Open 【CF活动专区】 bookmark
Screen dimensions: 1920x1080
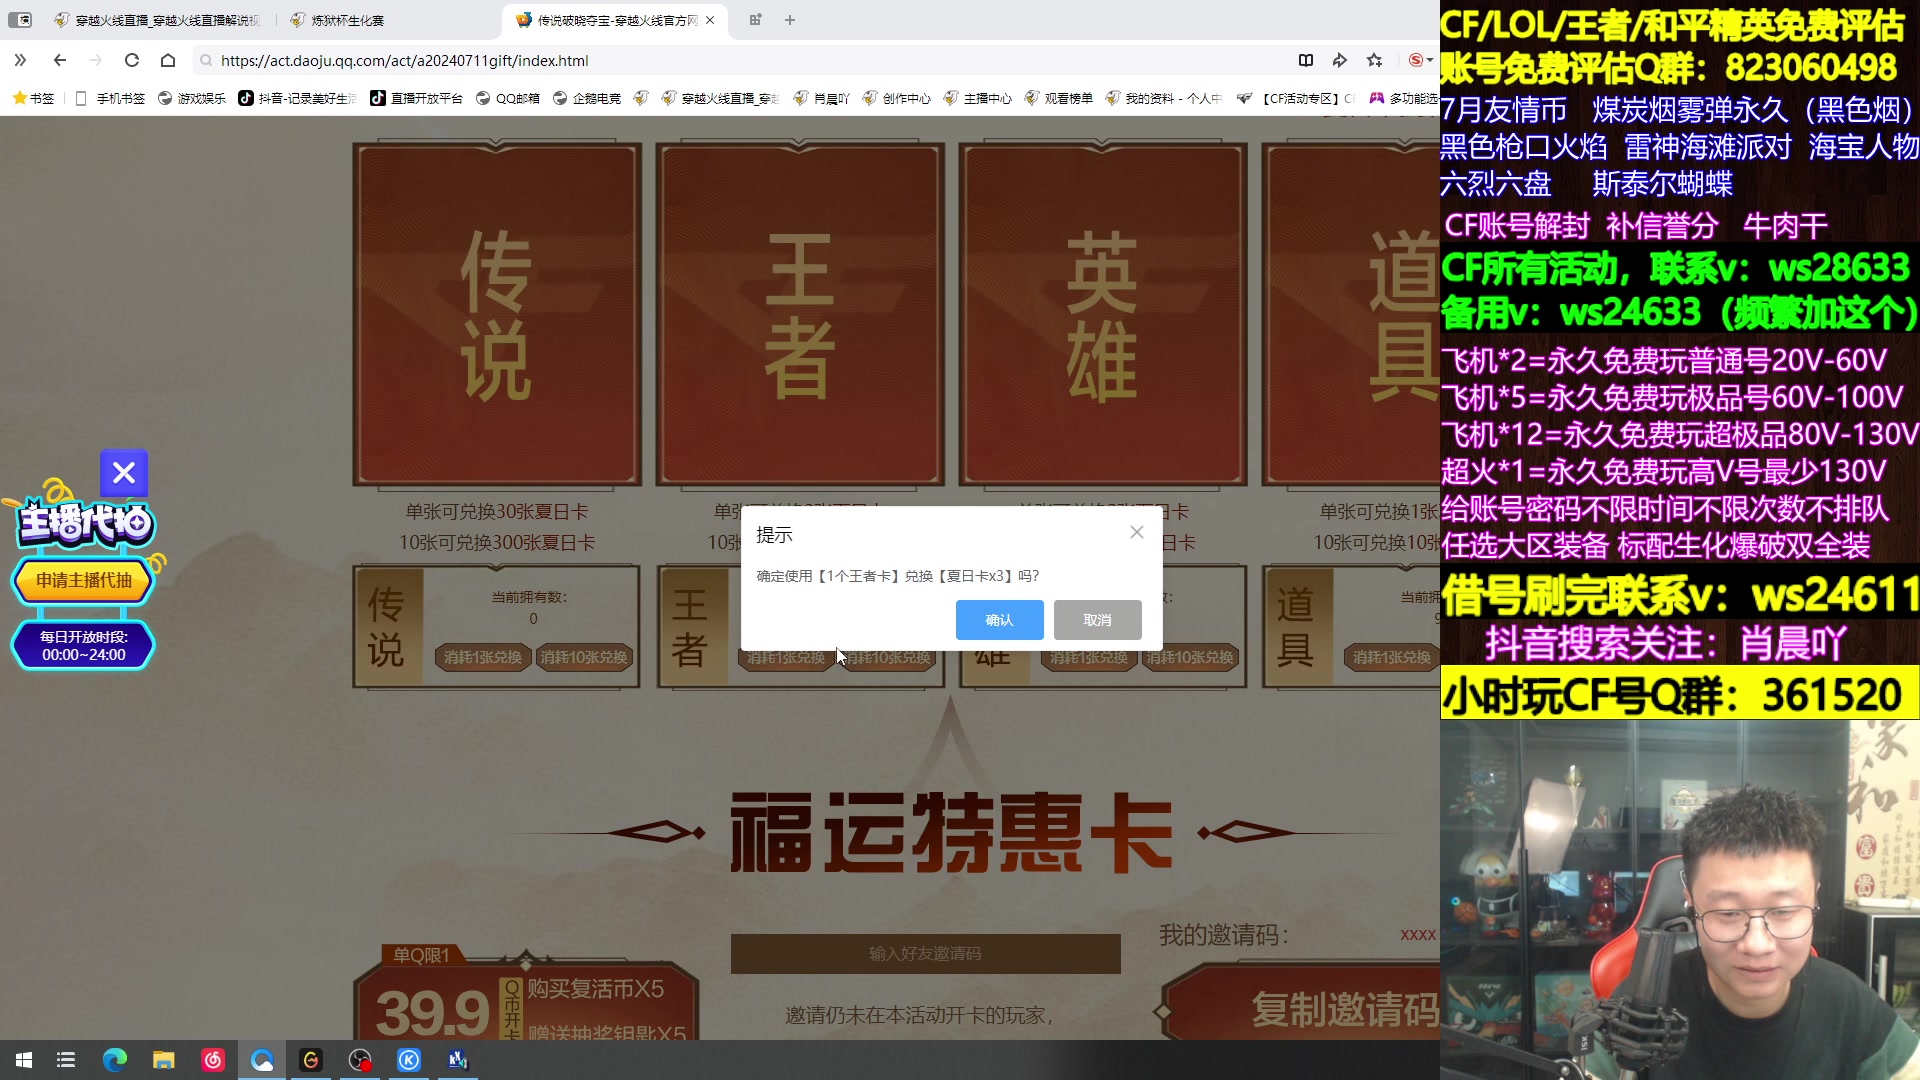pyautogui.click(x=1296, y=98)
